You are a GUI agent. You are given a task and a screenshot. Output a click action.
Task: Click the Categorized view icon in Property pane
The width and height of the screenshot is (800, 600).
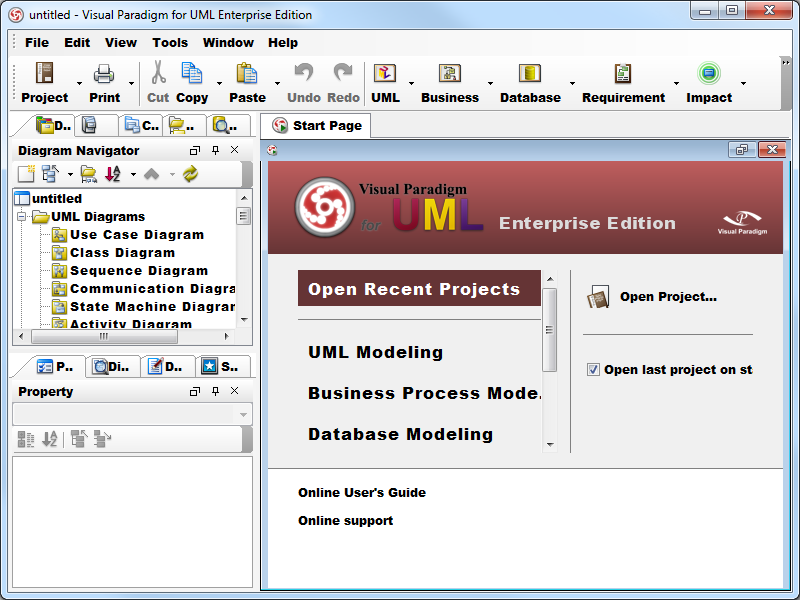(x=26, y=439)
